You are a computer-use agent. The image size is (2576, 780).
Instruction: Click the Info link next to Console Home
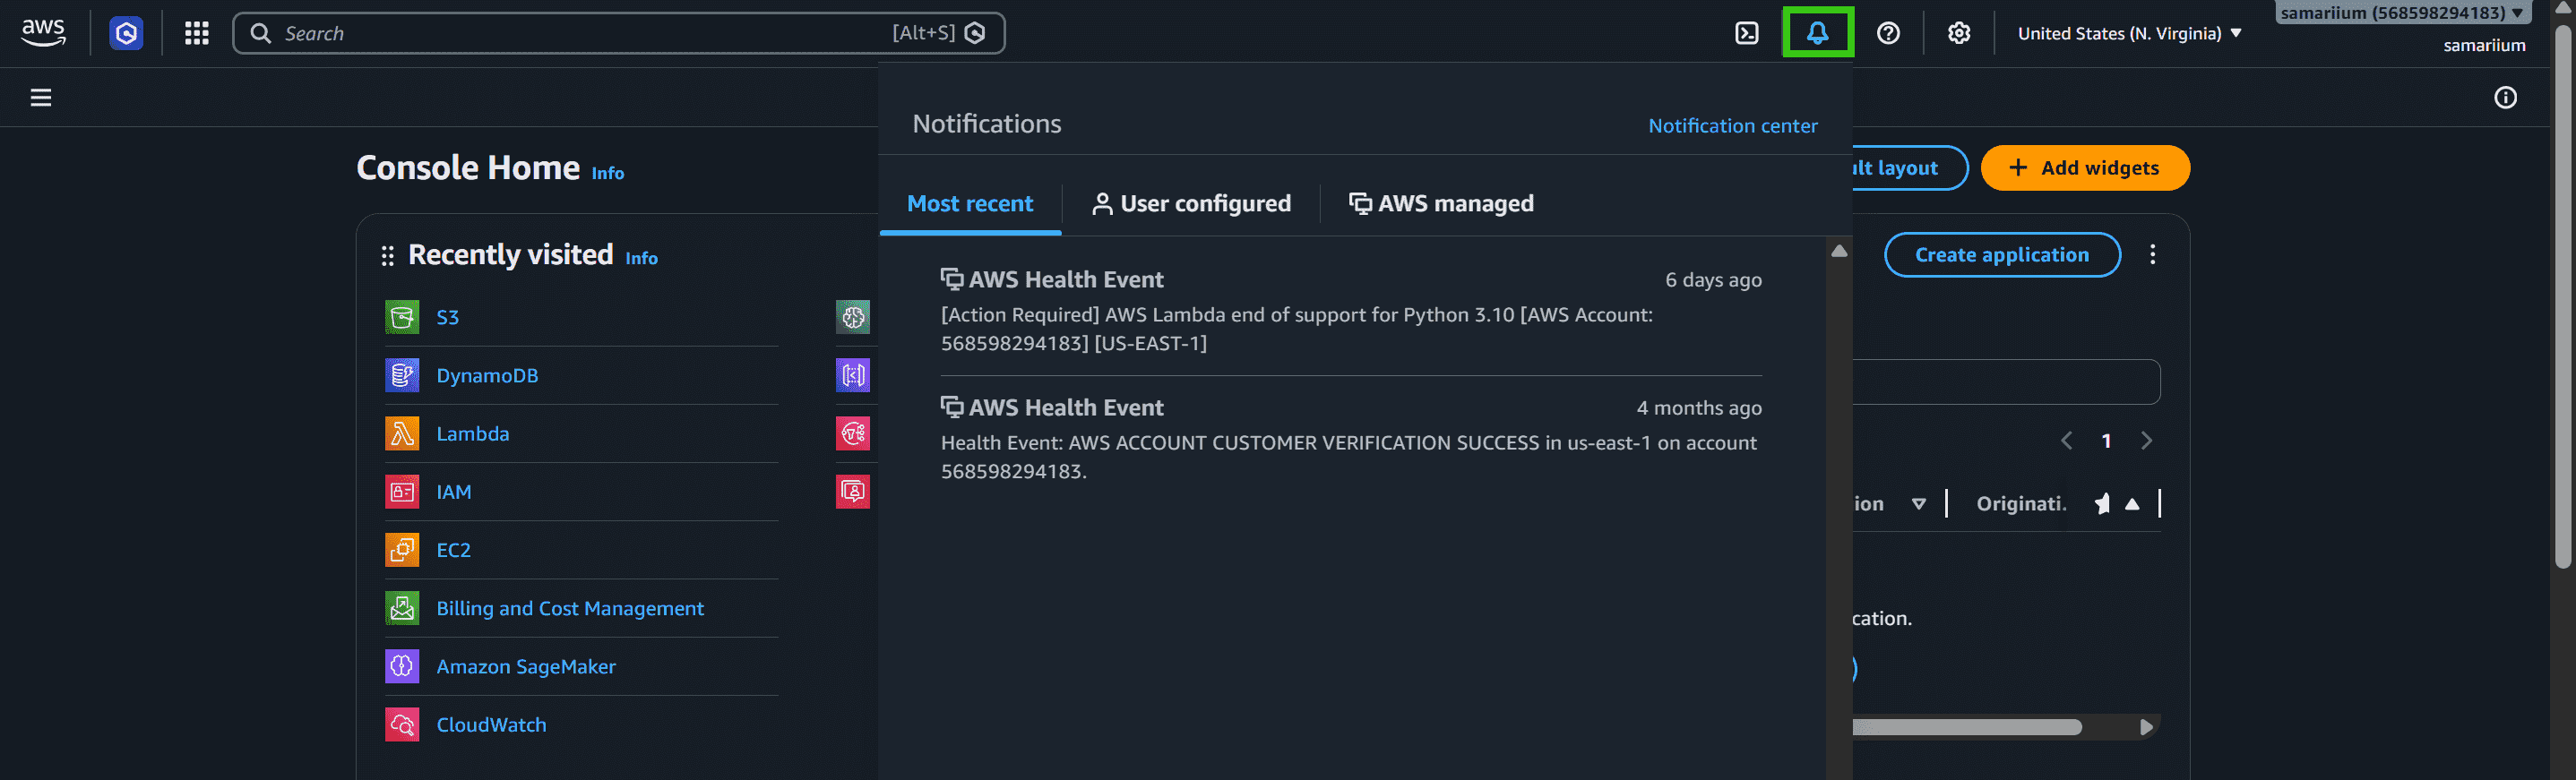[608, 173]
